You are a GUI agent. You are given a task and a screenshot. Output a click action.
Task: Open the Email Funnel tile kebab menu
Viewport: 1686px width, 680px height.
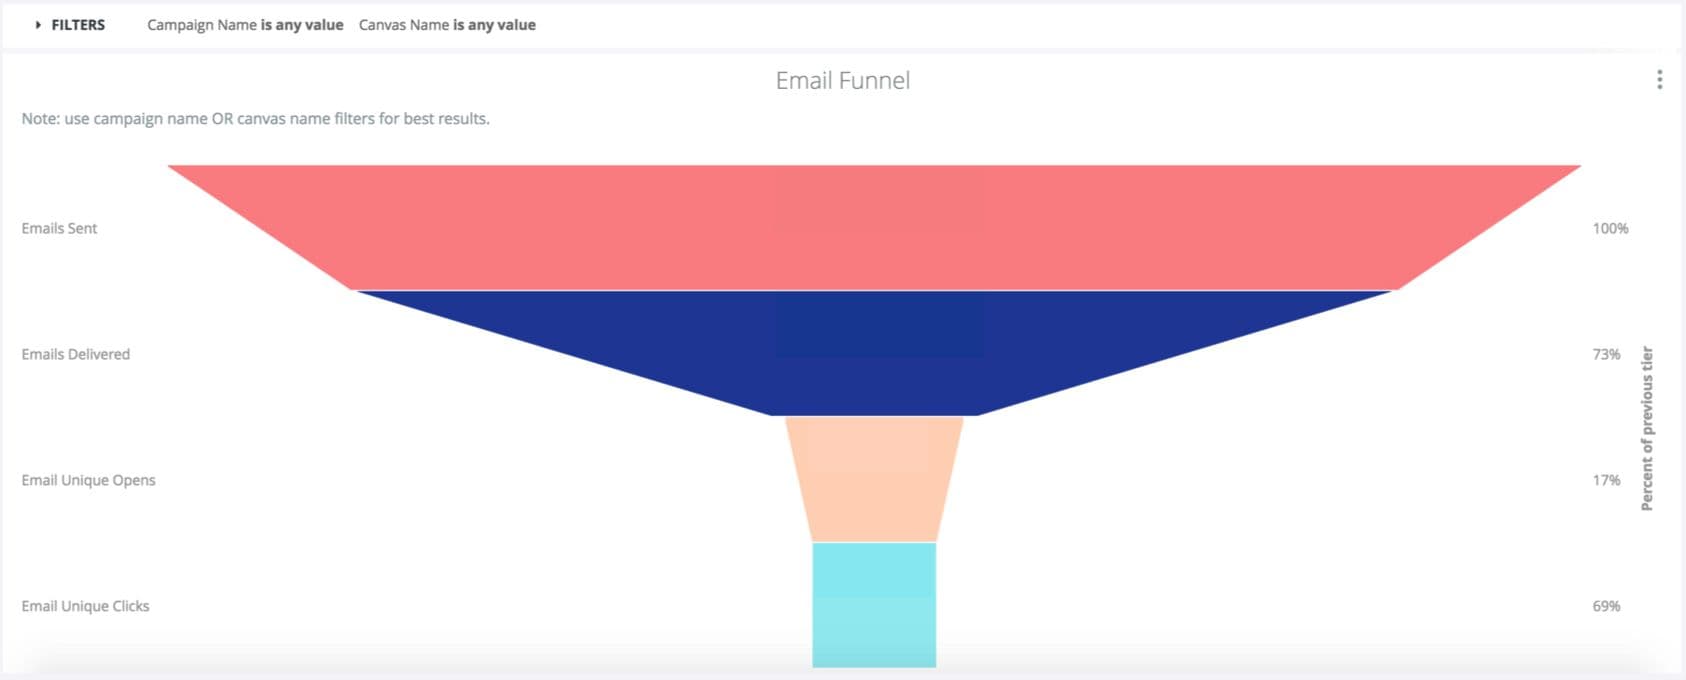[1660, 77]
